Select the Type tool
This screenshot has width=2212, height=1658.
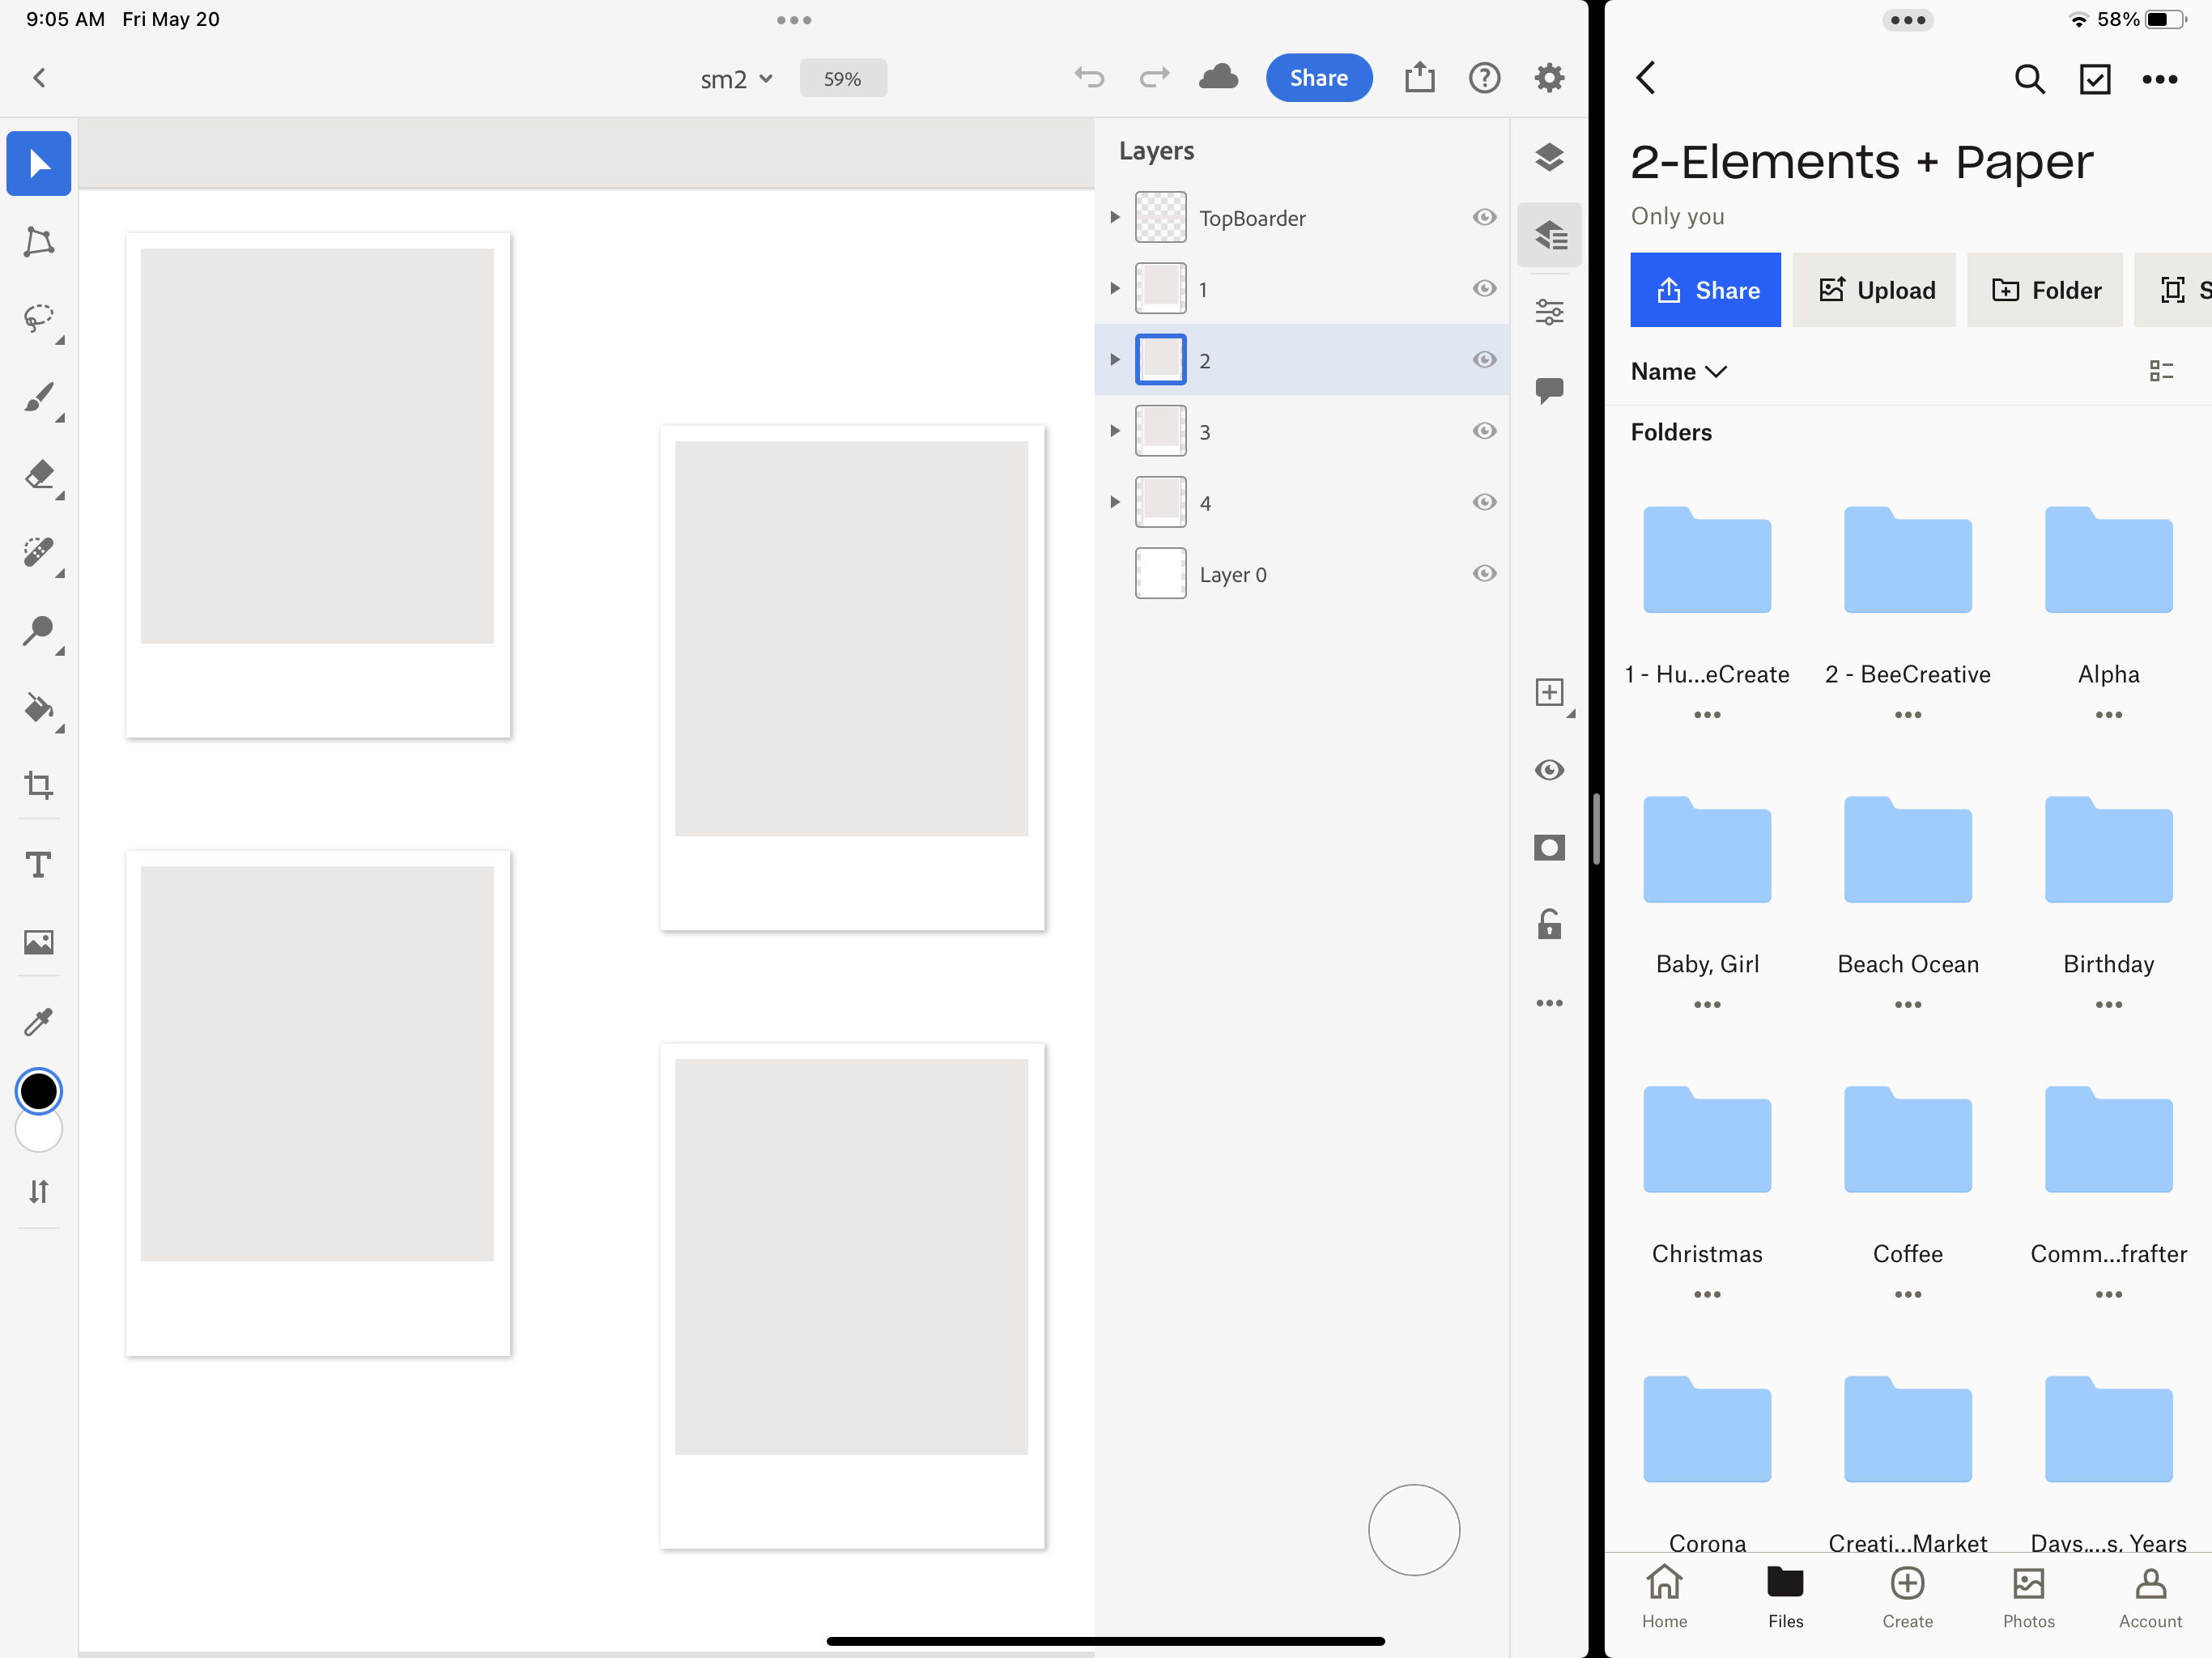click(38, 864)
